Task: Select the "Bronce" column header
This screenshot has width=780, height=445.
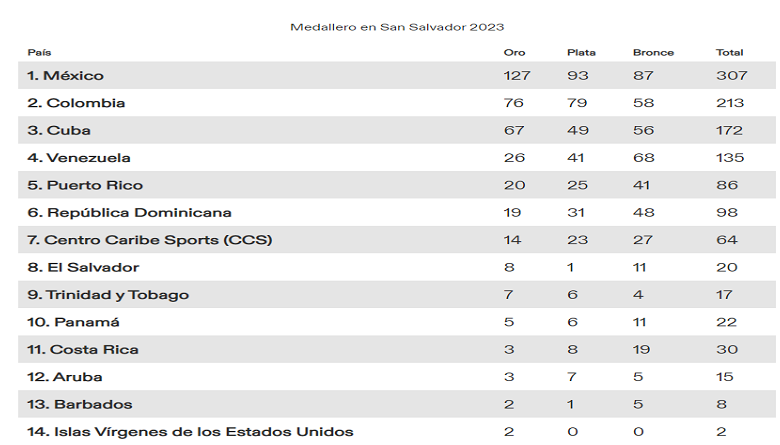Action: click(x=653, y=52)
